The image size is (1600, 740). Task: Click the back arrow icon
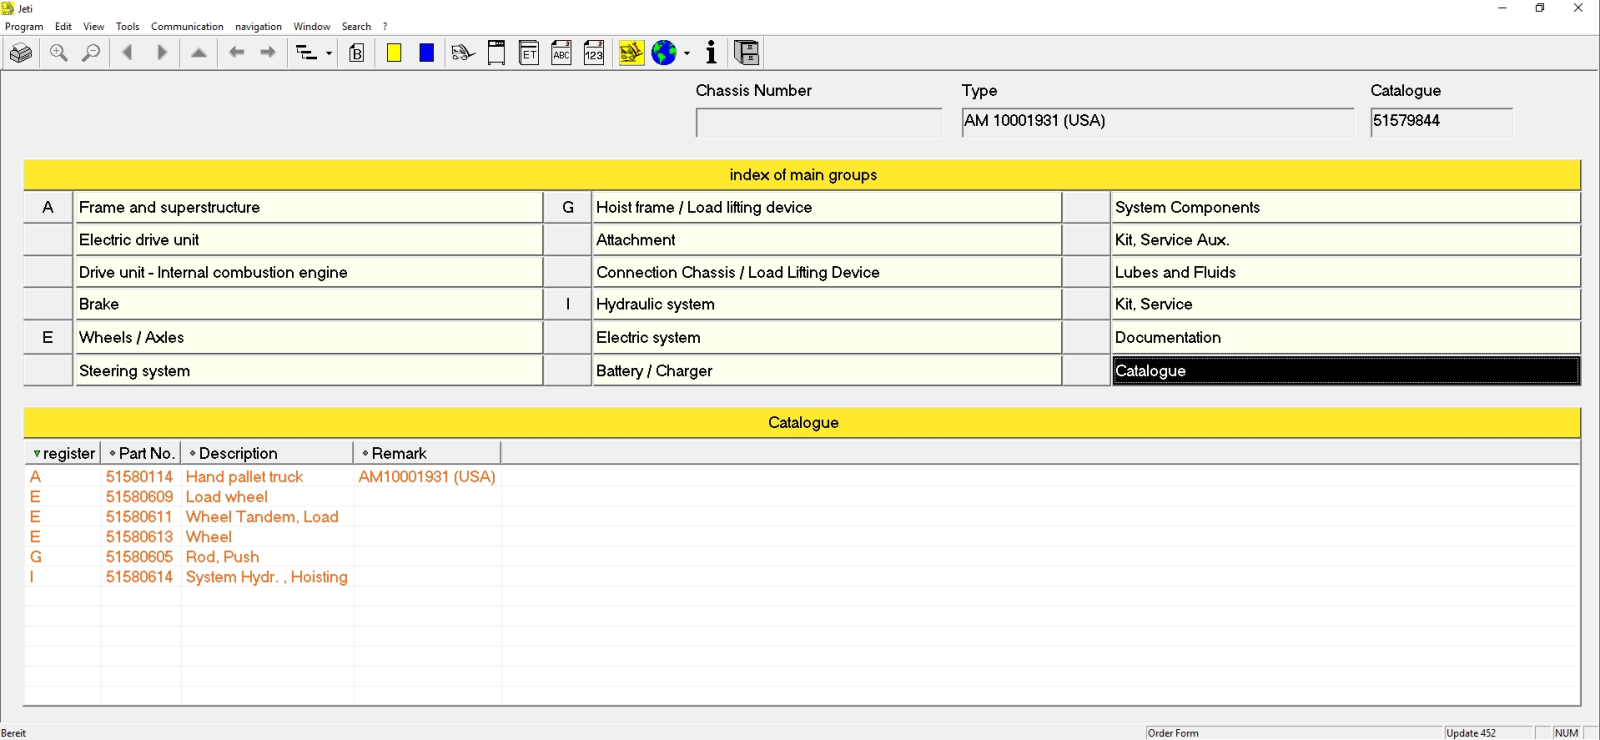(237, 53)
